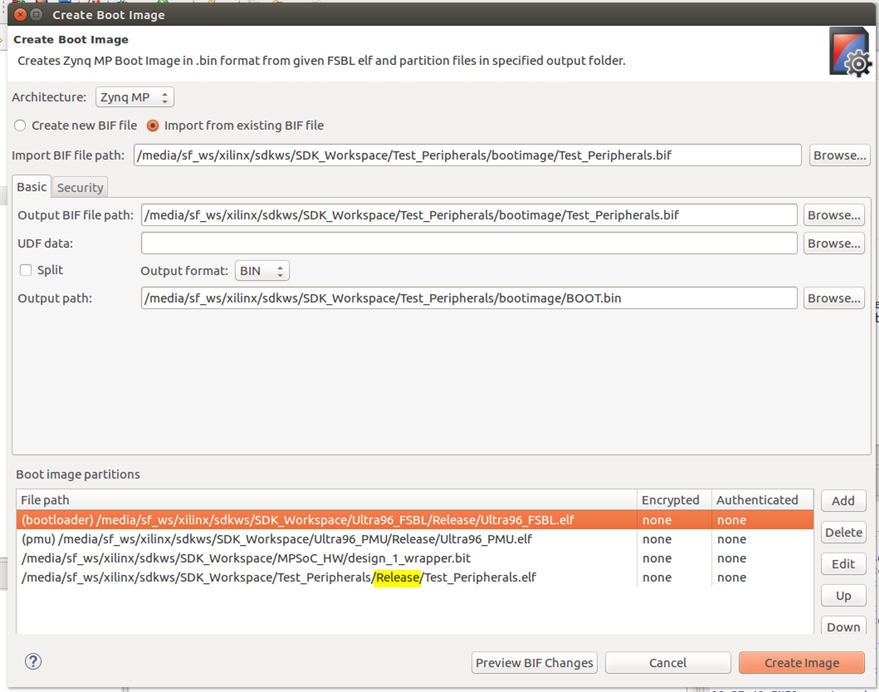This screenshot has width=879, height=692.
Task: Browse for Output path location
Action: click(834, 298)
